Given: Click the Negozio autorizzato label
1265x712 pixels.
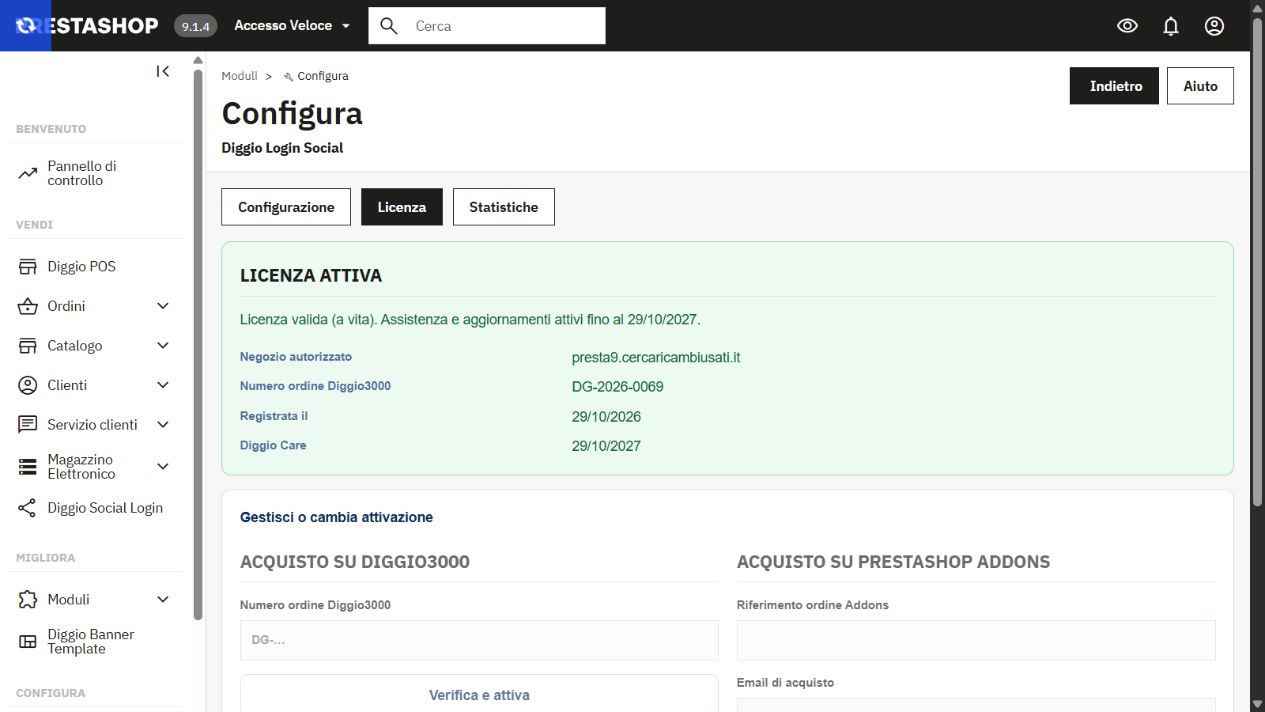Looking at the screenshot, I should [x=296, y=357].
